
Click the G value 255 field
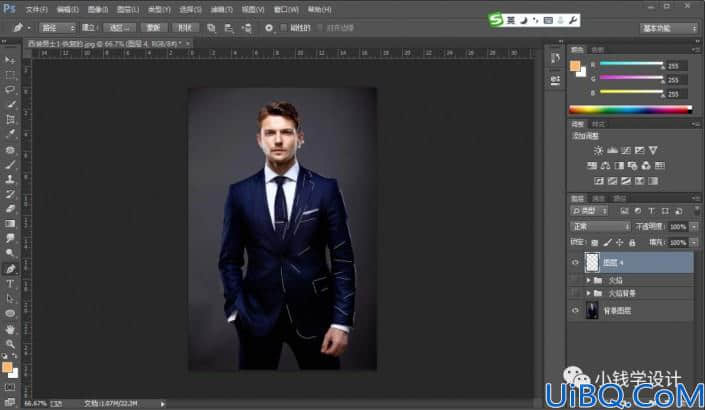(x=677, y=80)
